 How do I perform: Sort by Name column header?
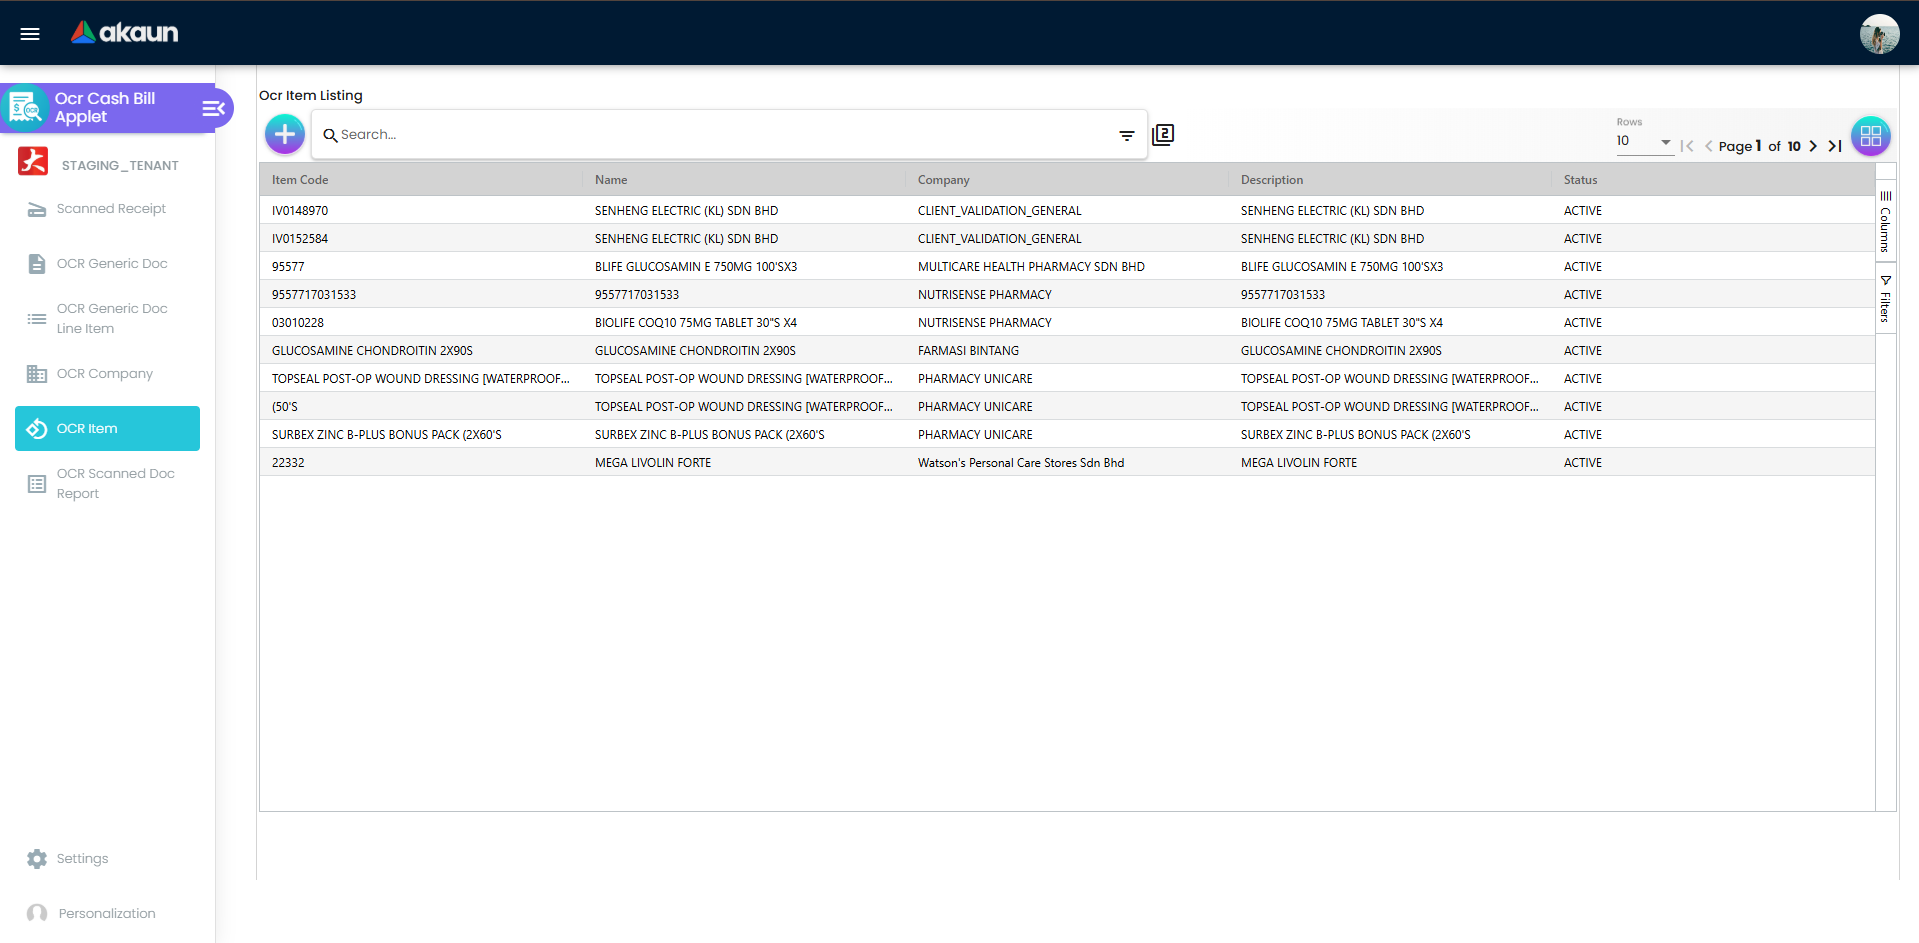point(744,180)
